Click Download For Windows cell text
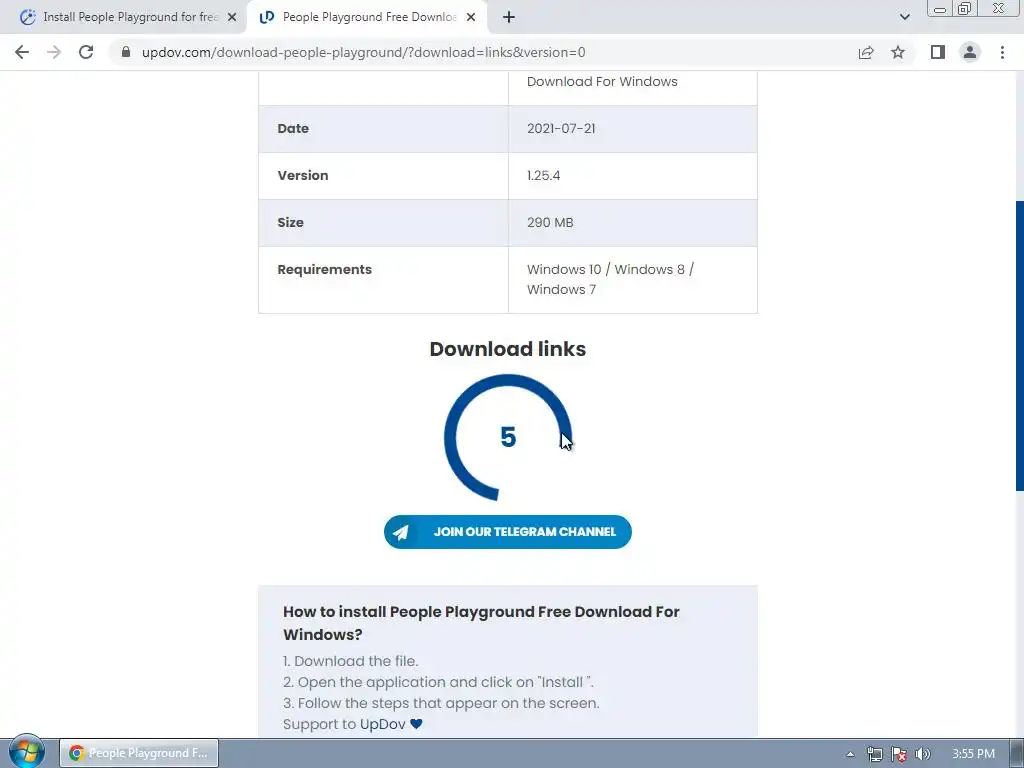Viewport: 1024px width, 768px height. point(602,82)
